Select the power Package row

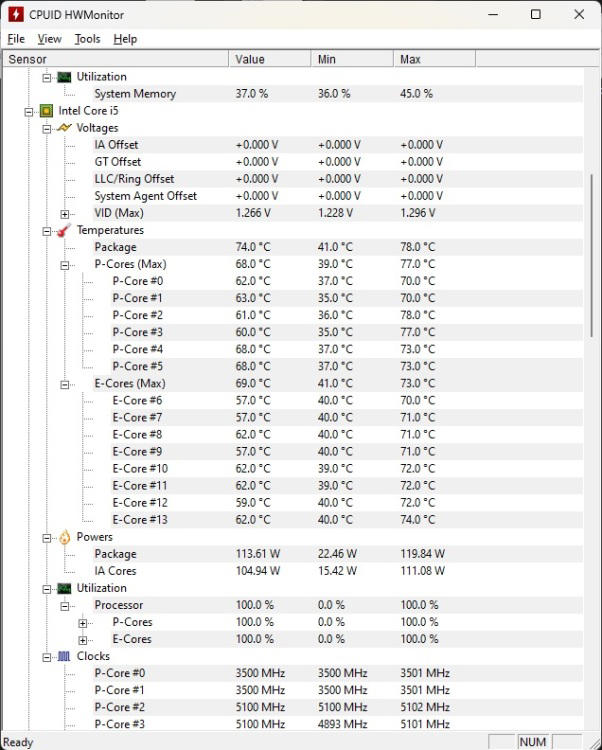click(338, 554)
